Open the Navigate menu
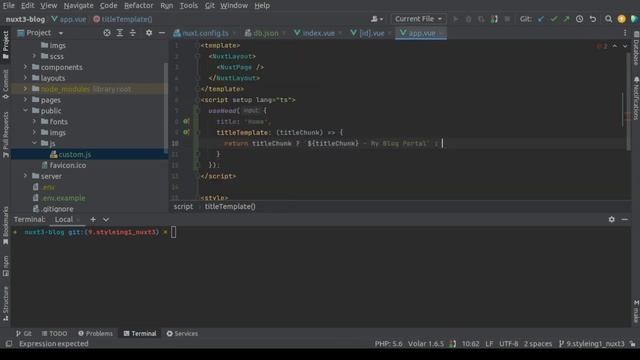 (x=78, y=5)
